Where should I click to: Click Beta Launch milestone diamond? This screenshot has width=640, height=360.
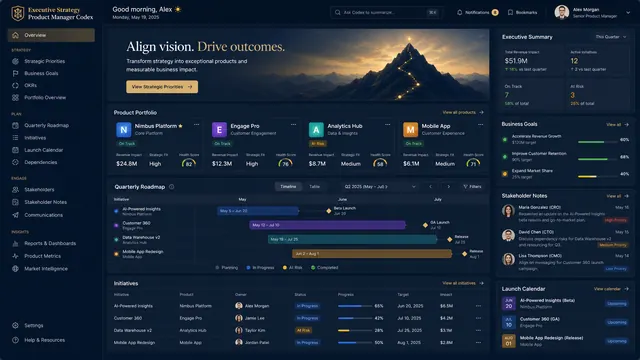tap(329, 211)
